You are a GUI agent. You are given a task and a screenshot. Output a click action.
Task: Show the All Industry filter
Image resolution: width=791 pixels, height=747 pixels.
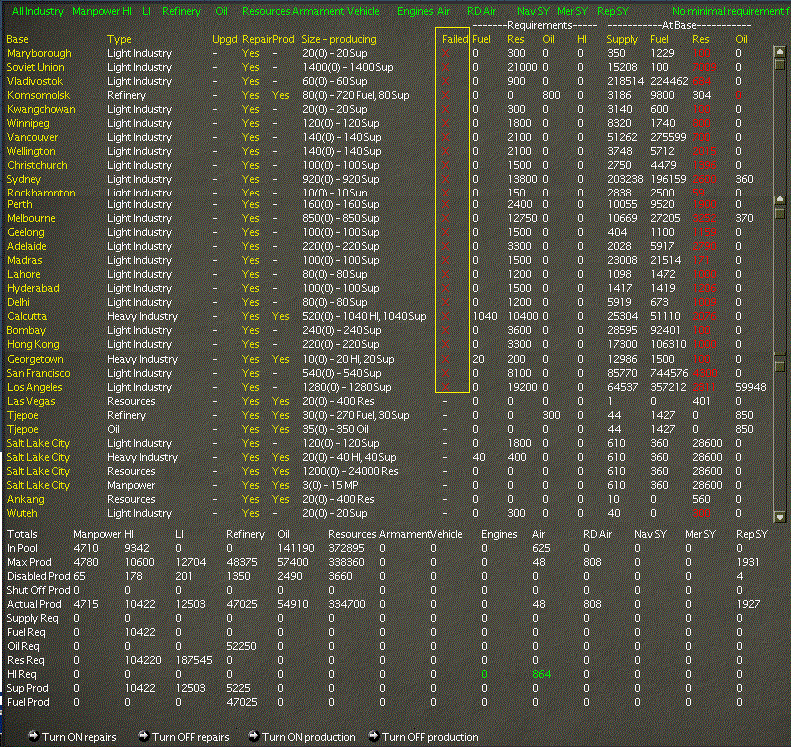click(38, 11)
